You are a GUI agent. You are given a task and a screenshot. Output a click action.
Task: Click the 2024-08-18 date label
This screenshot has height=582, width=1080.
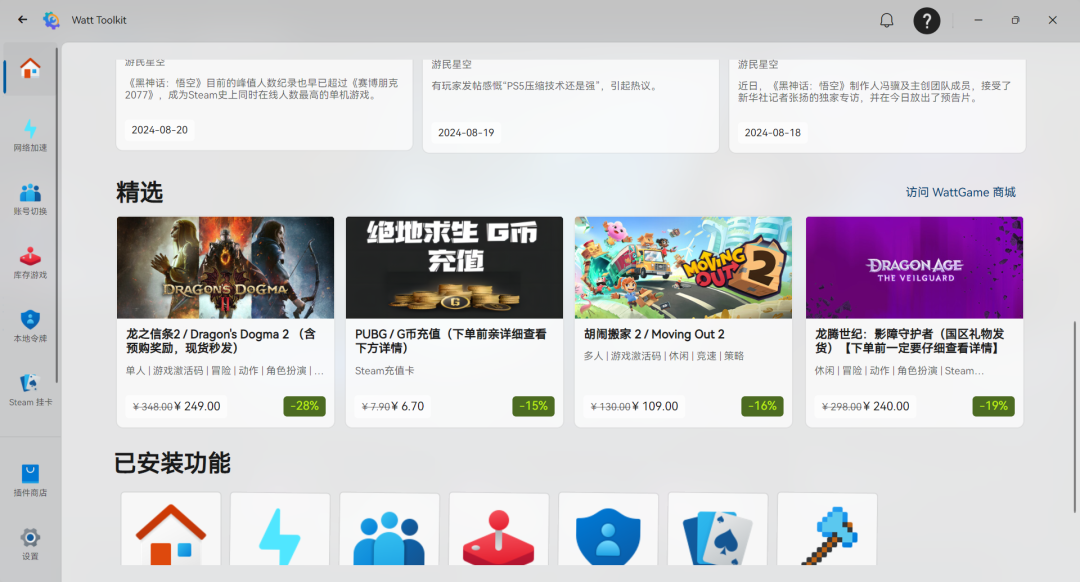[x=772, y=132]
